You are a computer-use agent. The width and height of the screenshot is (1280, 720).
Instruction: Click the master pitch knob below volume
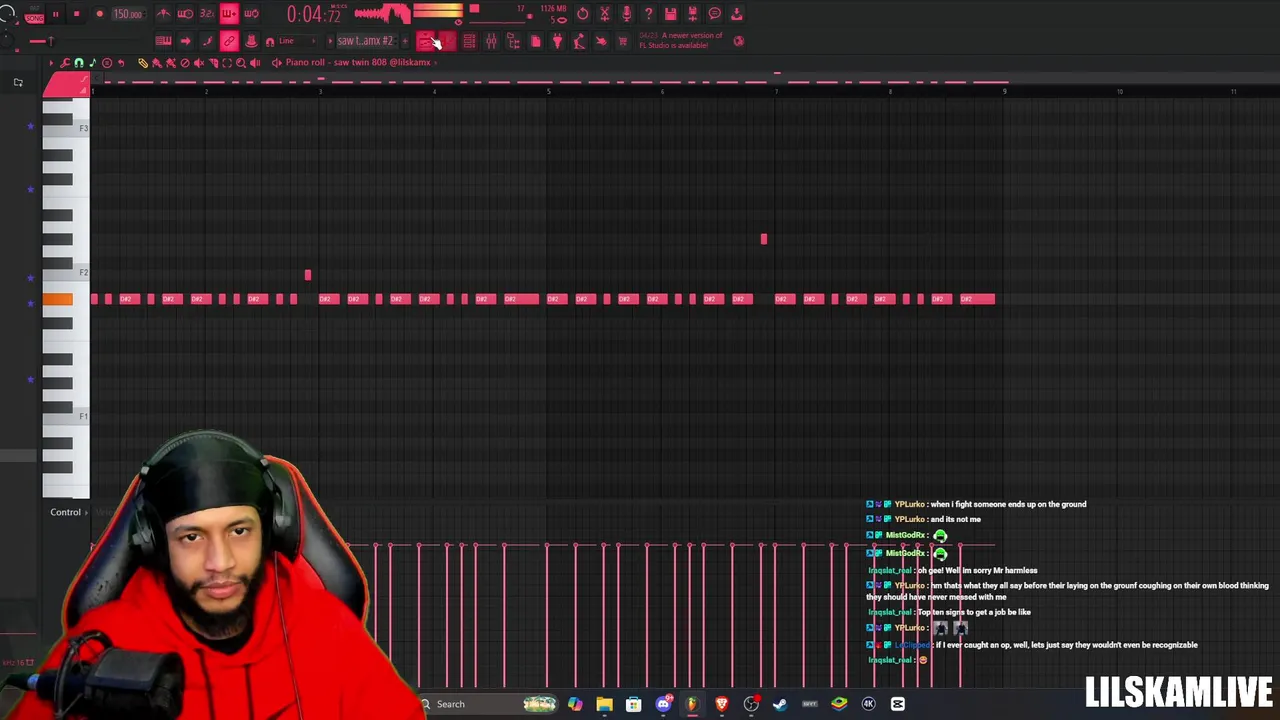point(6,40)
